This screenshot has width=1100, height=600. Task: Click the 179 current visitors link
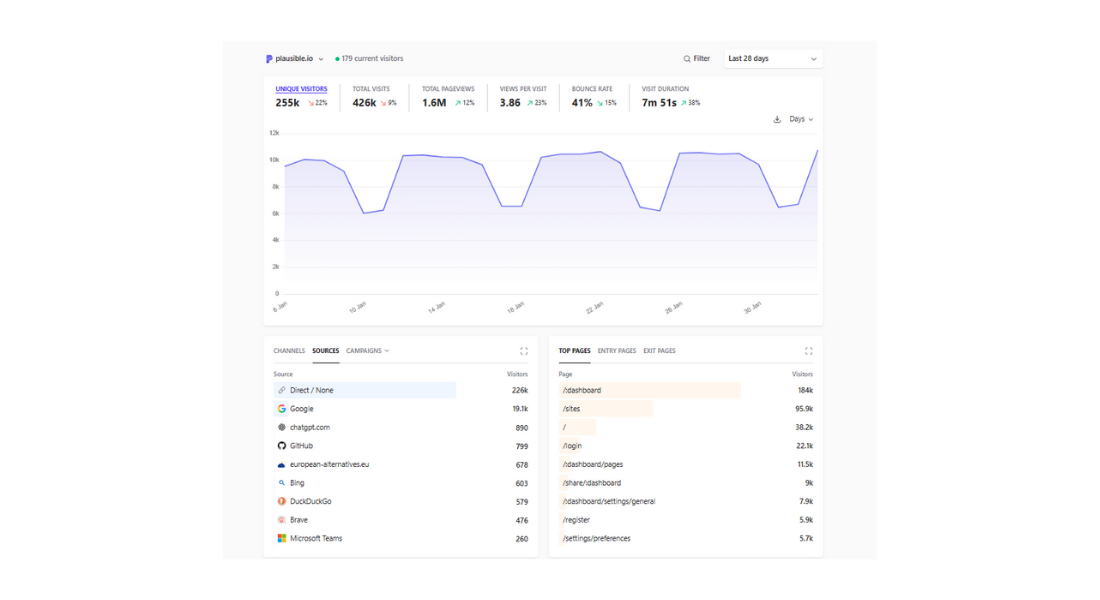click(x=371, y=59)
